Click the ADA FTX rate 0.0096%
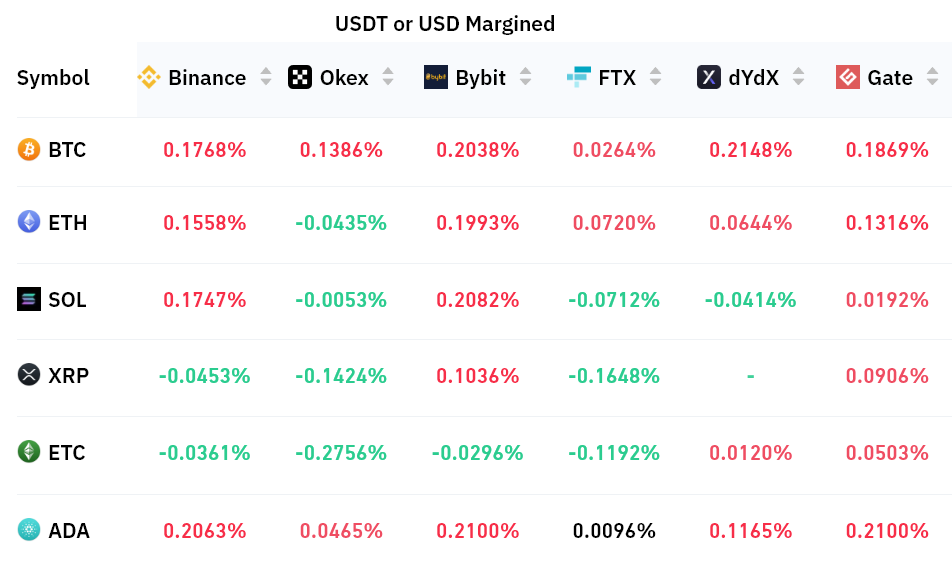Screen dimensions: 952x573 [614, 531]
